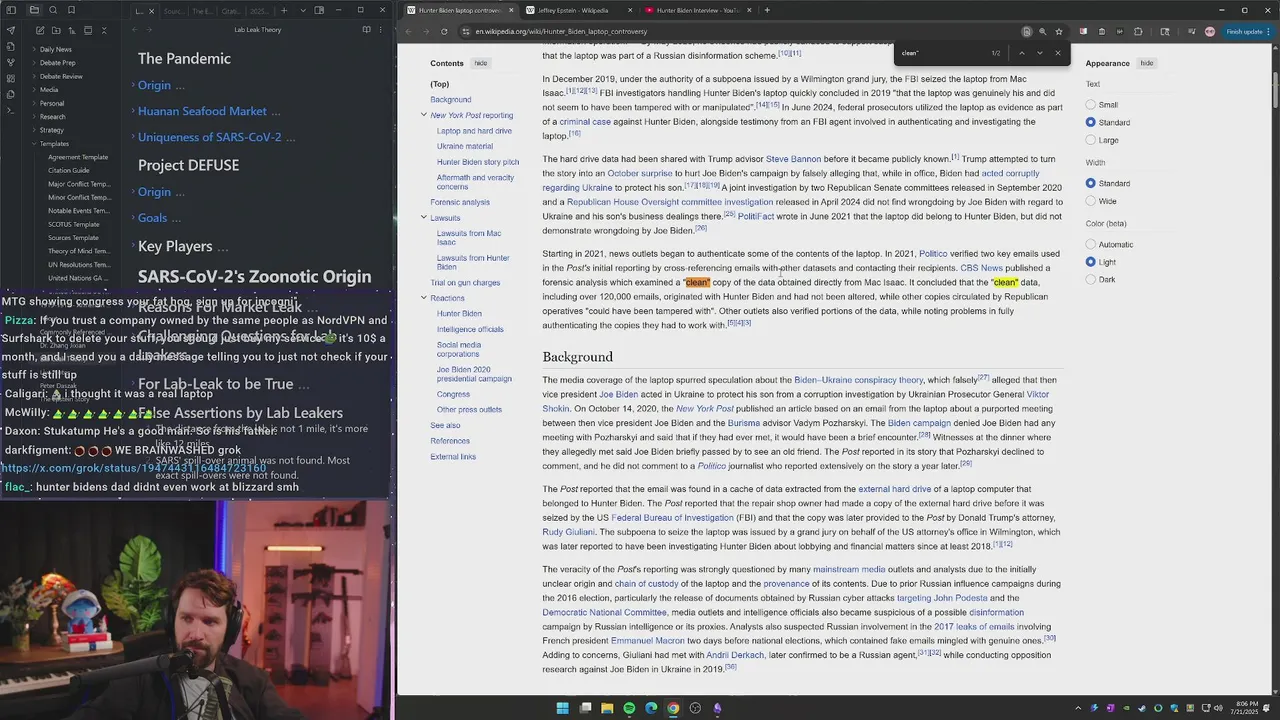This screenshot has height=720, width=1280.
Task: Hide the Contents sidebar
Action: pyautogui.click(x=481, y=63)
